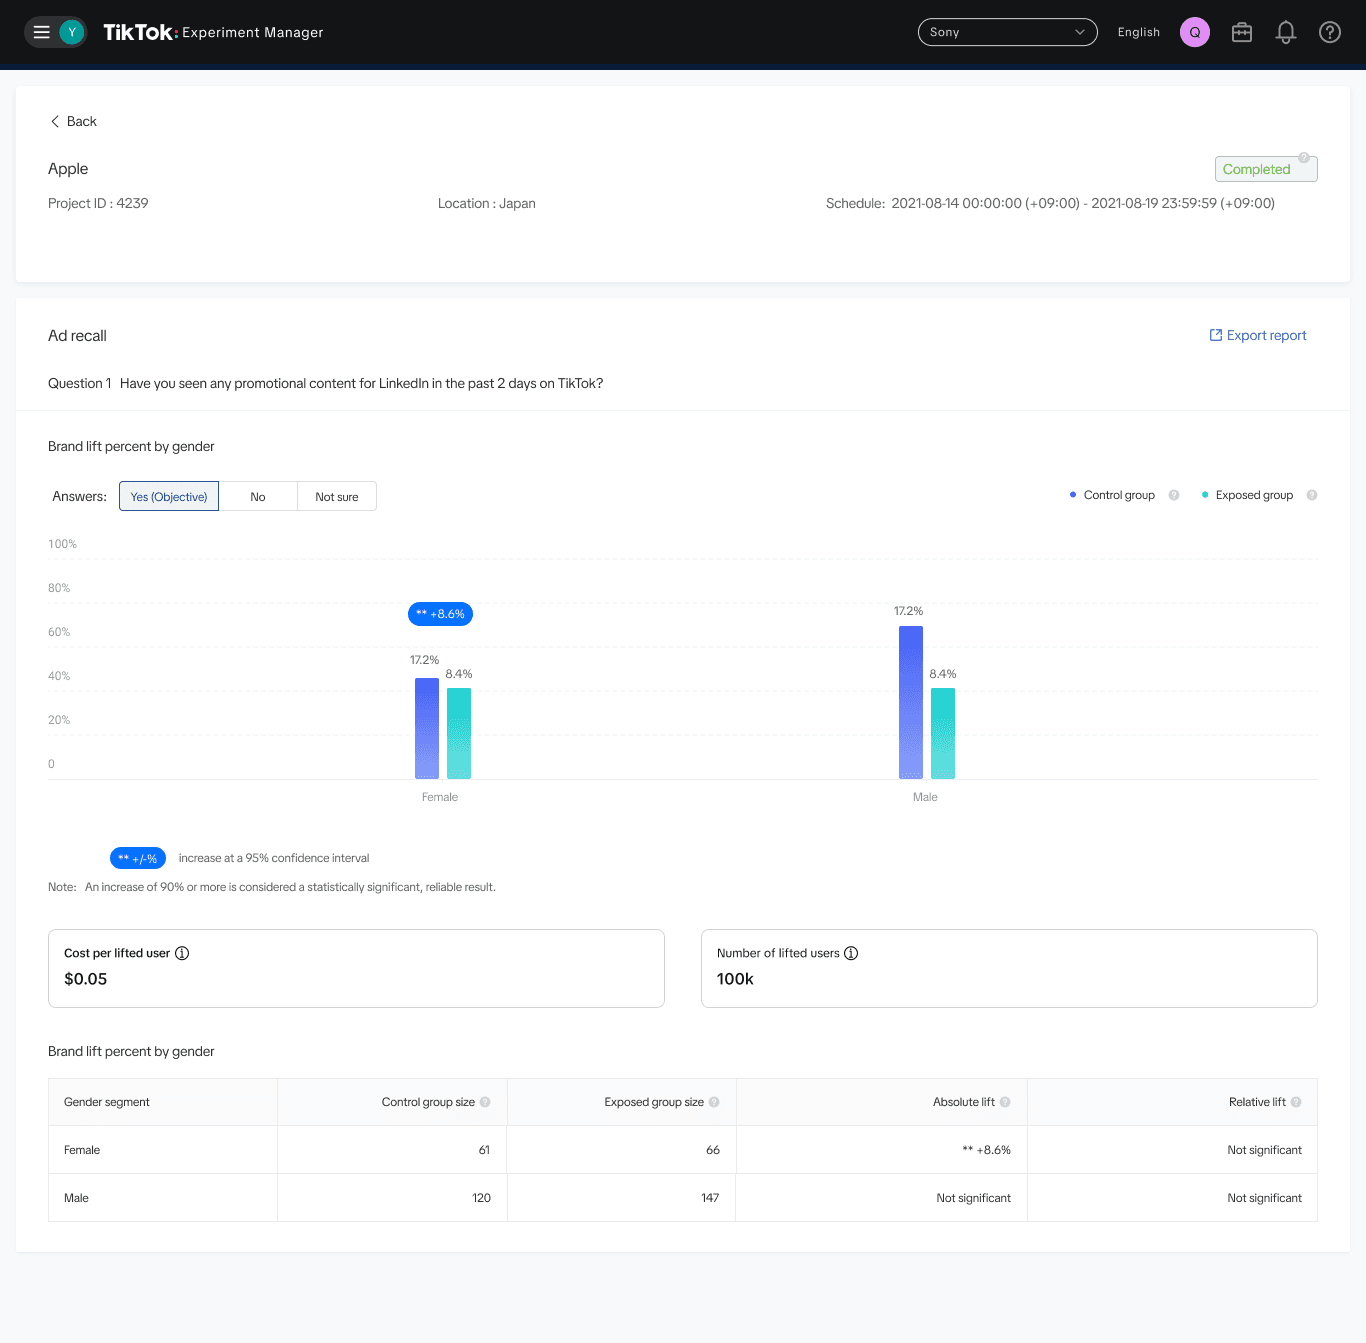
Task: Click the 'Location : Japan' text
Action: (487, 203)
